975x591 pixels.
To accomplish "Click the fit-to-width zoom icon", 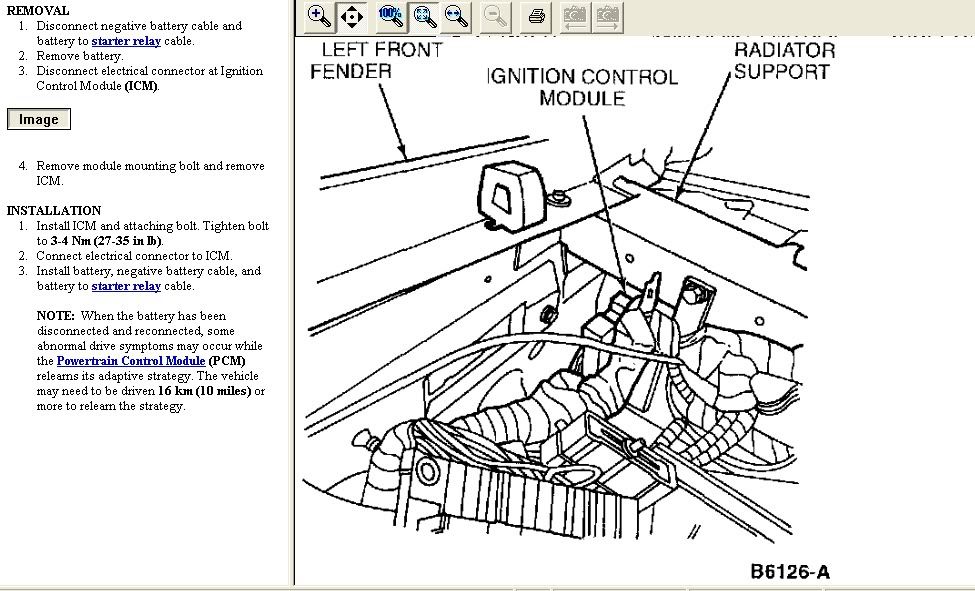I will point(456,16).
